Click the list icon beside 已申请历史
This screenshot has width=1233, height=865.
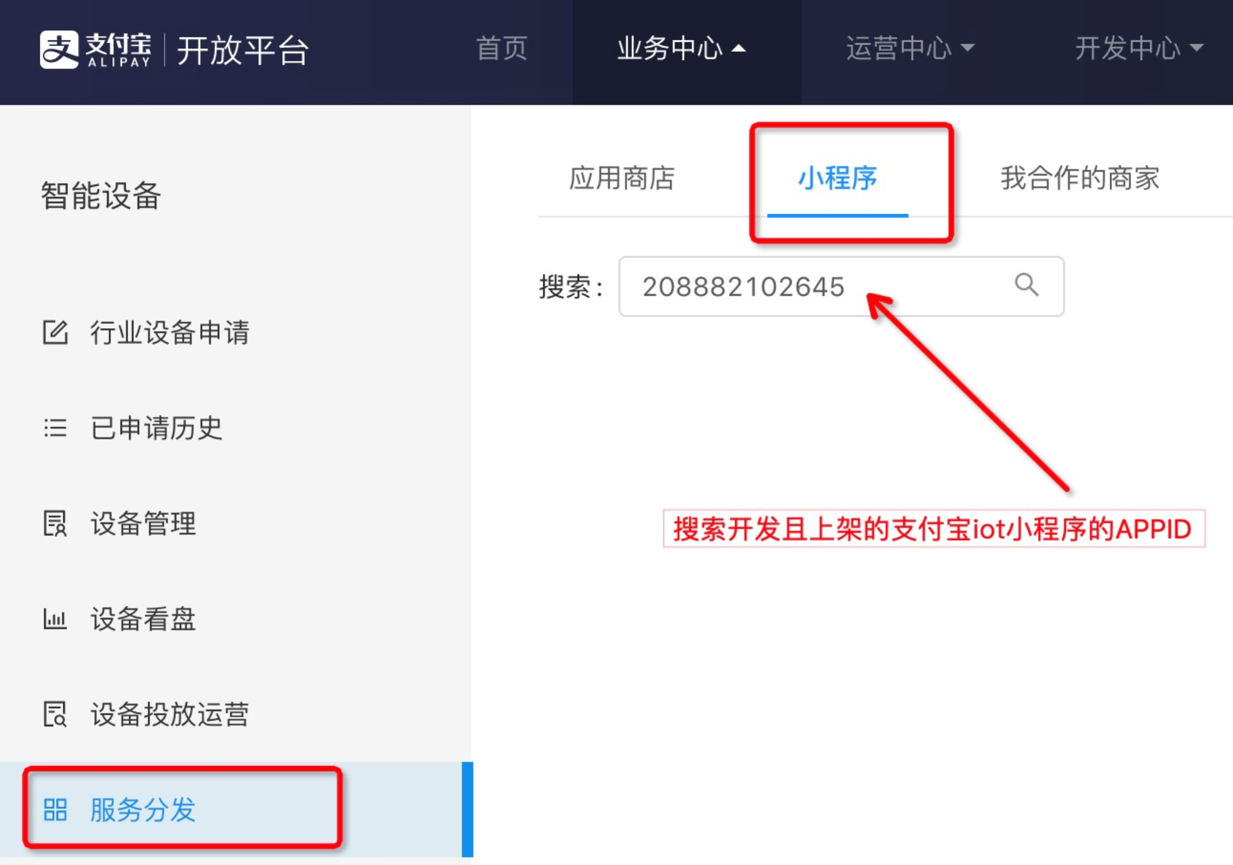pos(55,428)
